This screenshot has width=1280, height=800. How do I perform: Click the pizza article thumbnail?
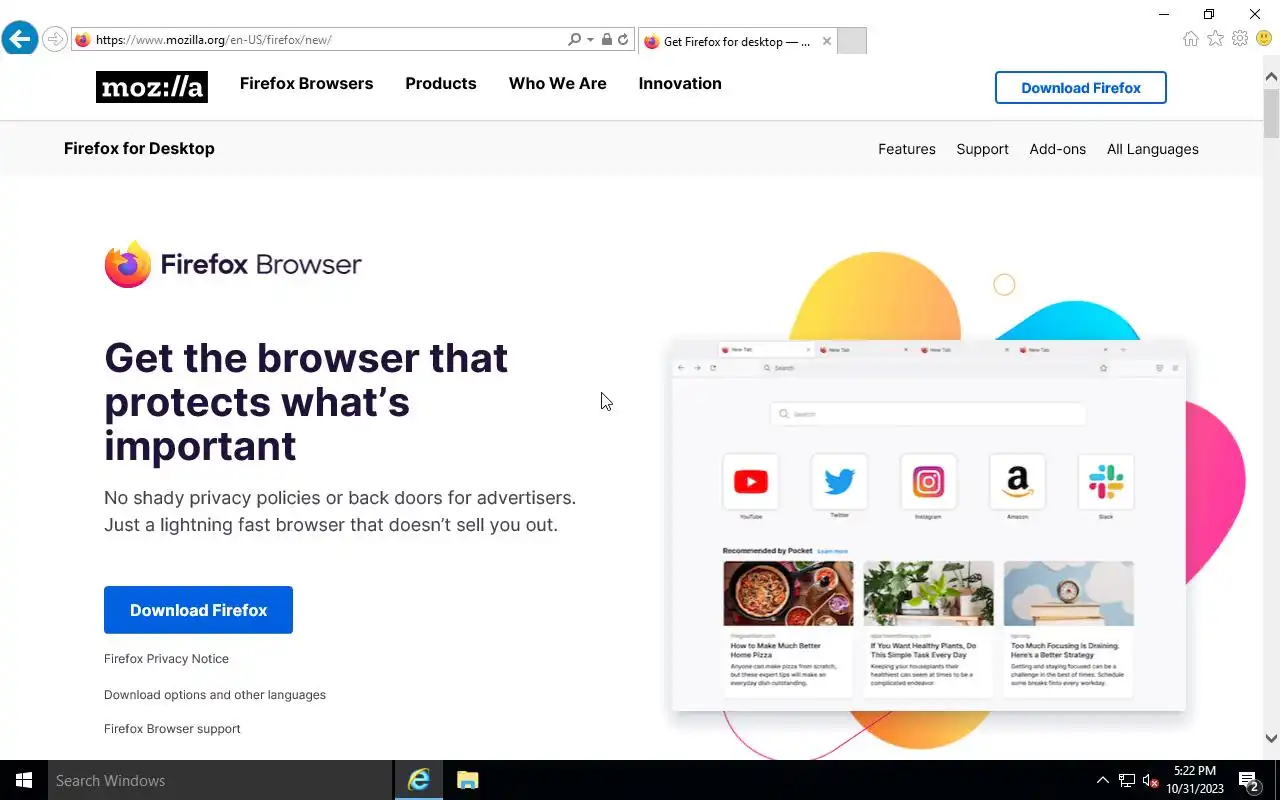788,593
